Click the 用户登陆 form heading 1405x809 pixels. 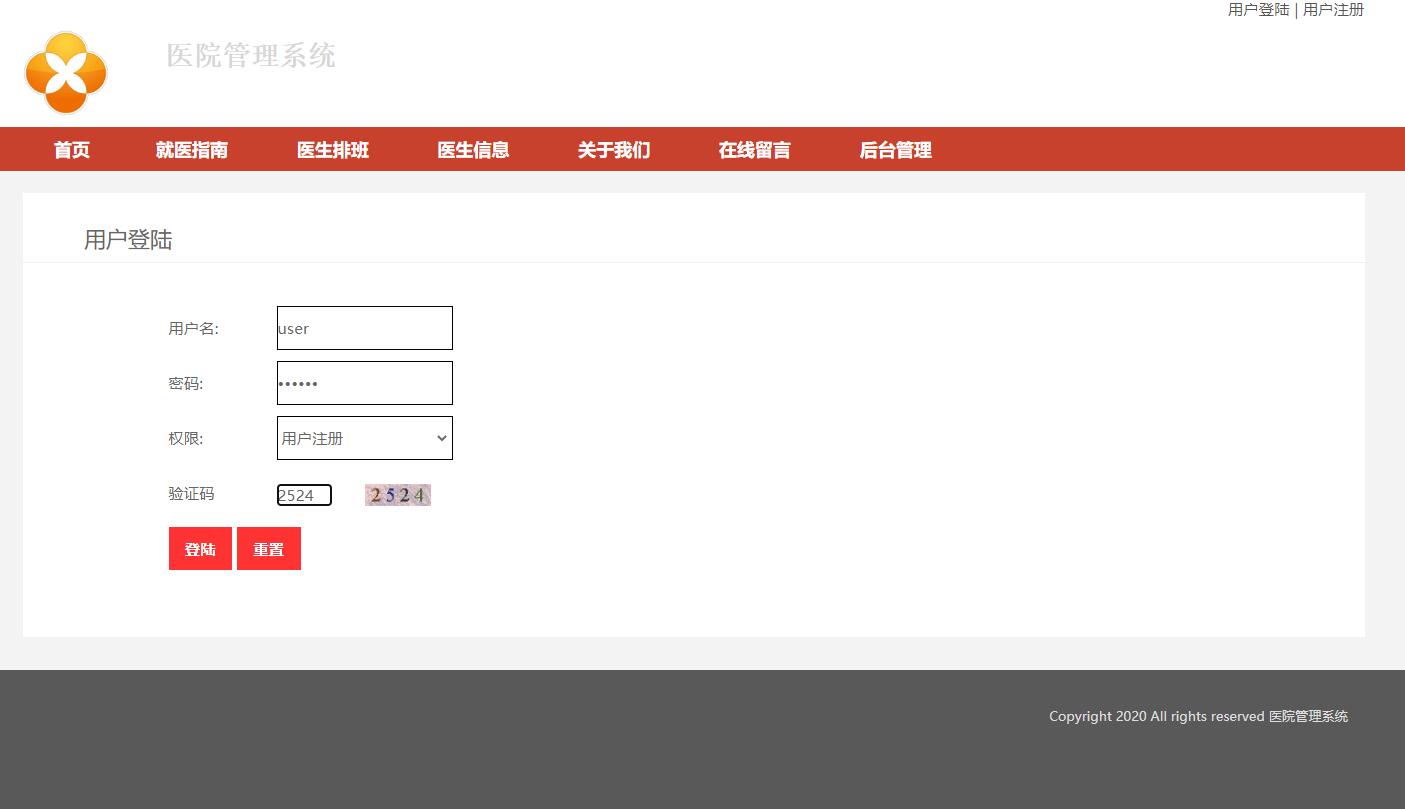tap(127, 240)
